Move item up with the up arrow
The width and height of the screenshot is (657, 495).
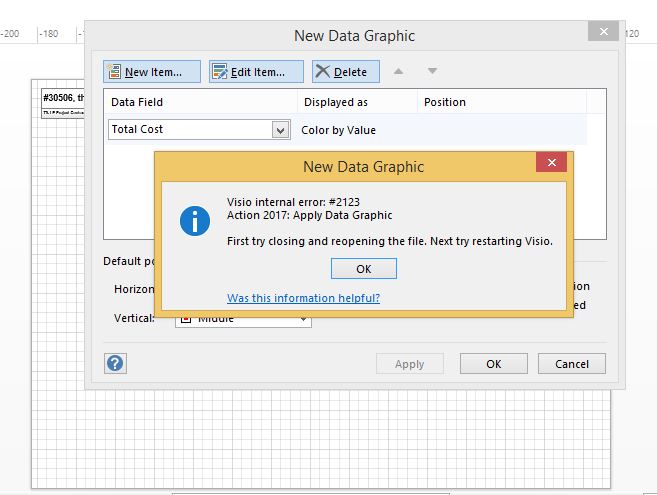pos(398,71)
